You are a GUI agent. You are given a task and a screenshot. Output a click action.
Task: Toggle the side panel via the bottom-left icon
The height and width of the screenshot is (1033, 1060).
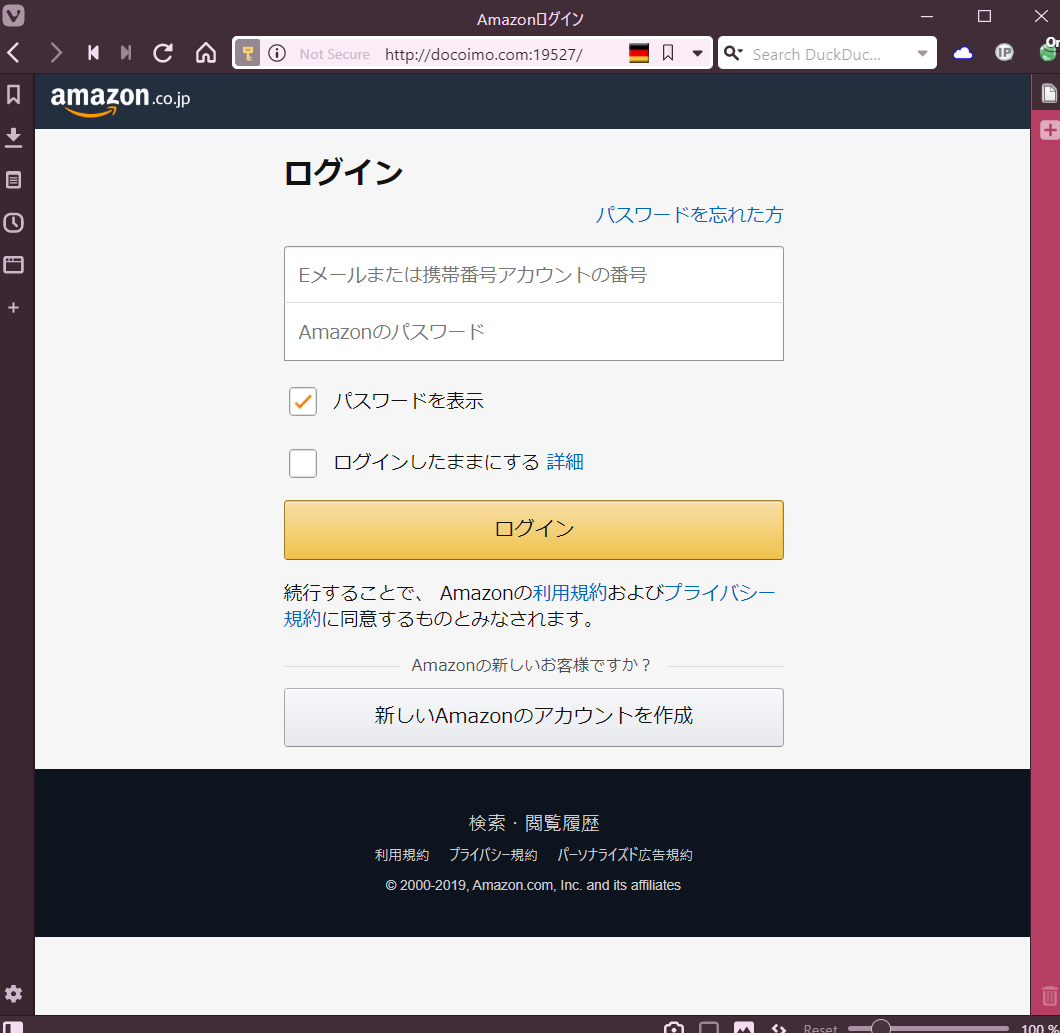click(12, 1028)
